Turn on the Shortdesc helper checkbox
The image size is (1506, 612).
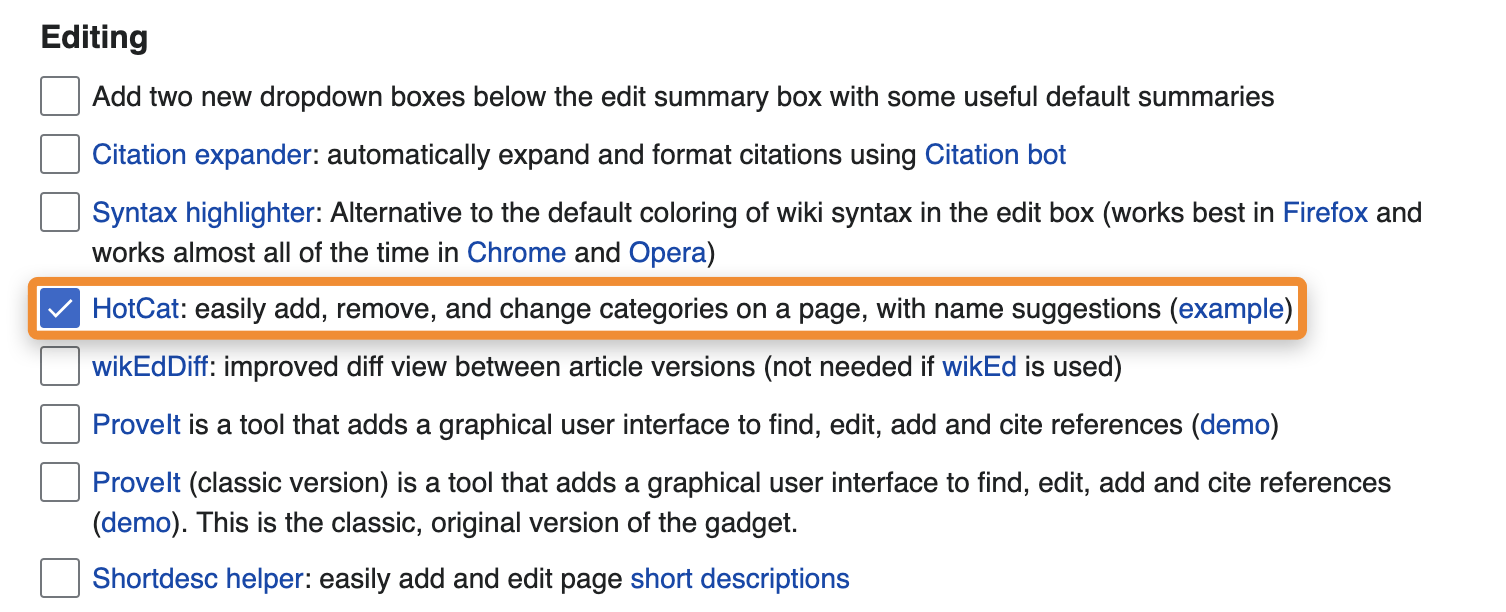click(60, 579)
